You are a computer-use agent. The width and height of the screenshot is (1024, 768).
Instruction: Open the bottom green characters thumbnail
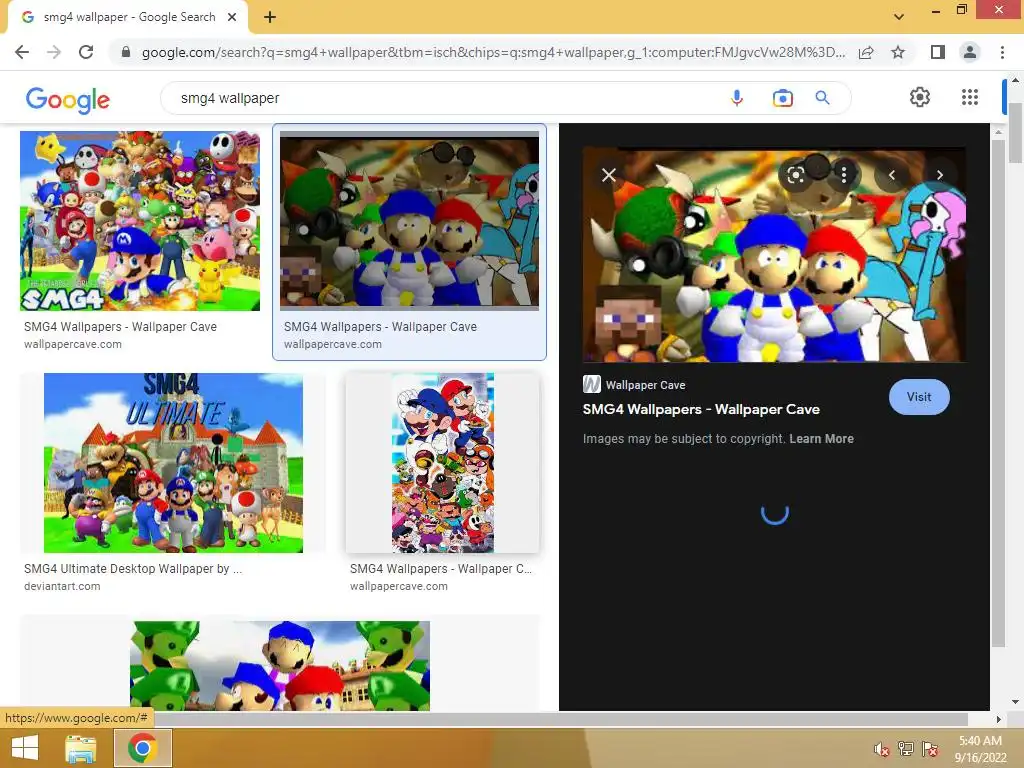280,665
